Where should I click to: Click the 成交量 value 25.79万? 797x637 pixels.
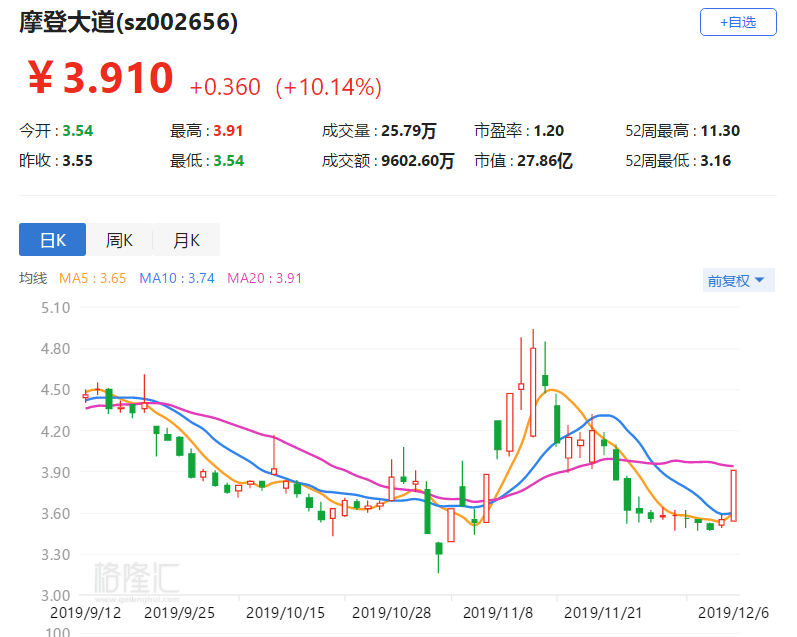[409, 131]
